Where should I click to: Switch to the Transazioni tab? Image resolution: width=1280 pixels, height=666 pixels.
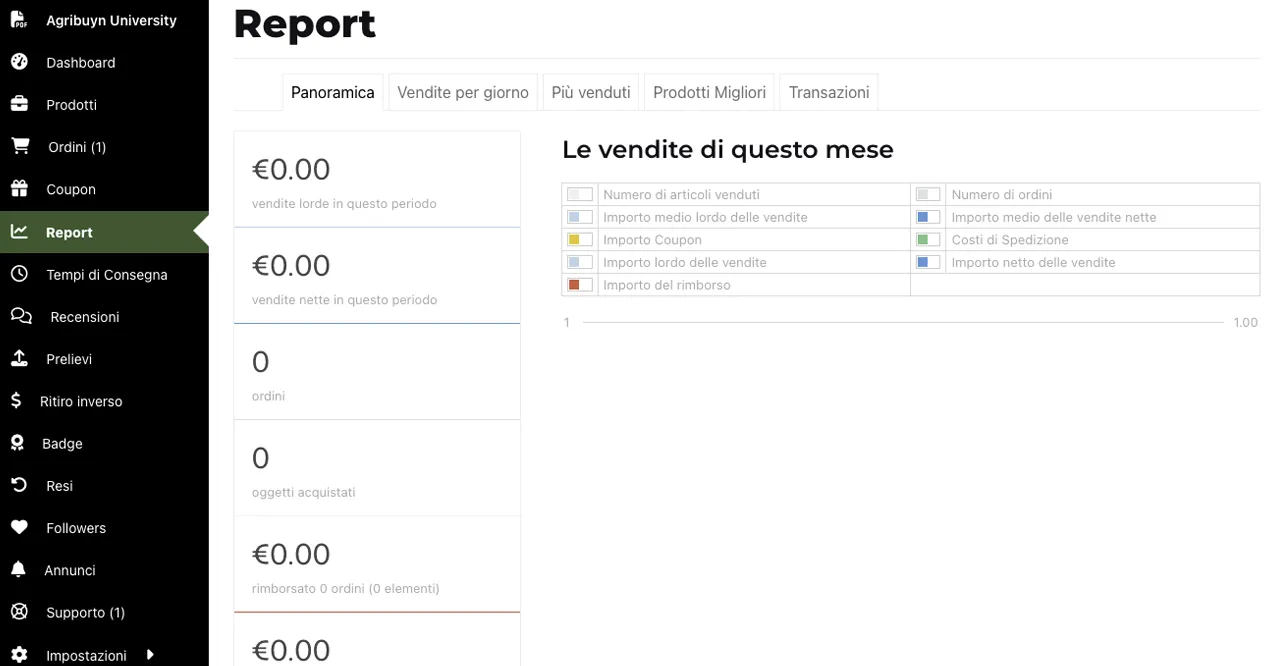[829, 92]
